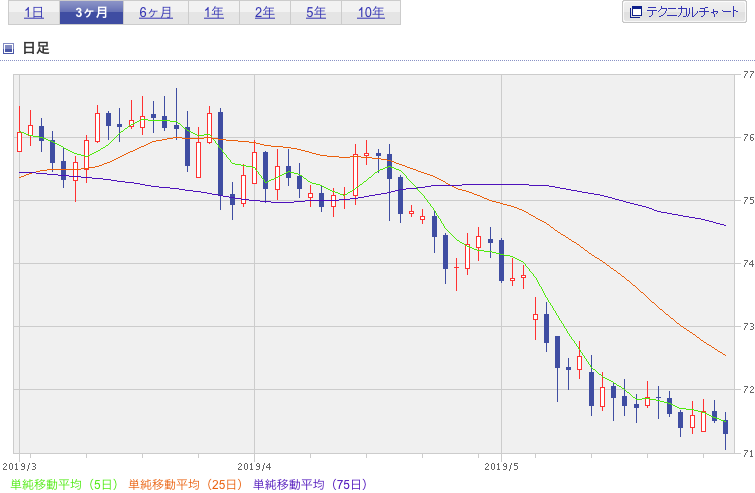Open the 10年 chart tab
The height and width of the screenshot is (493, 755).
click(x=371, y=13)
